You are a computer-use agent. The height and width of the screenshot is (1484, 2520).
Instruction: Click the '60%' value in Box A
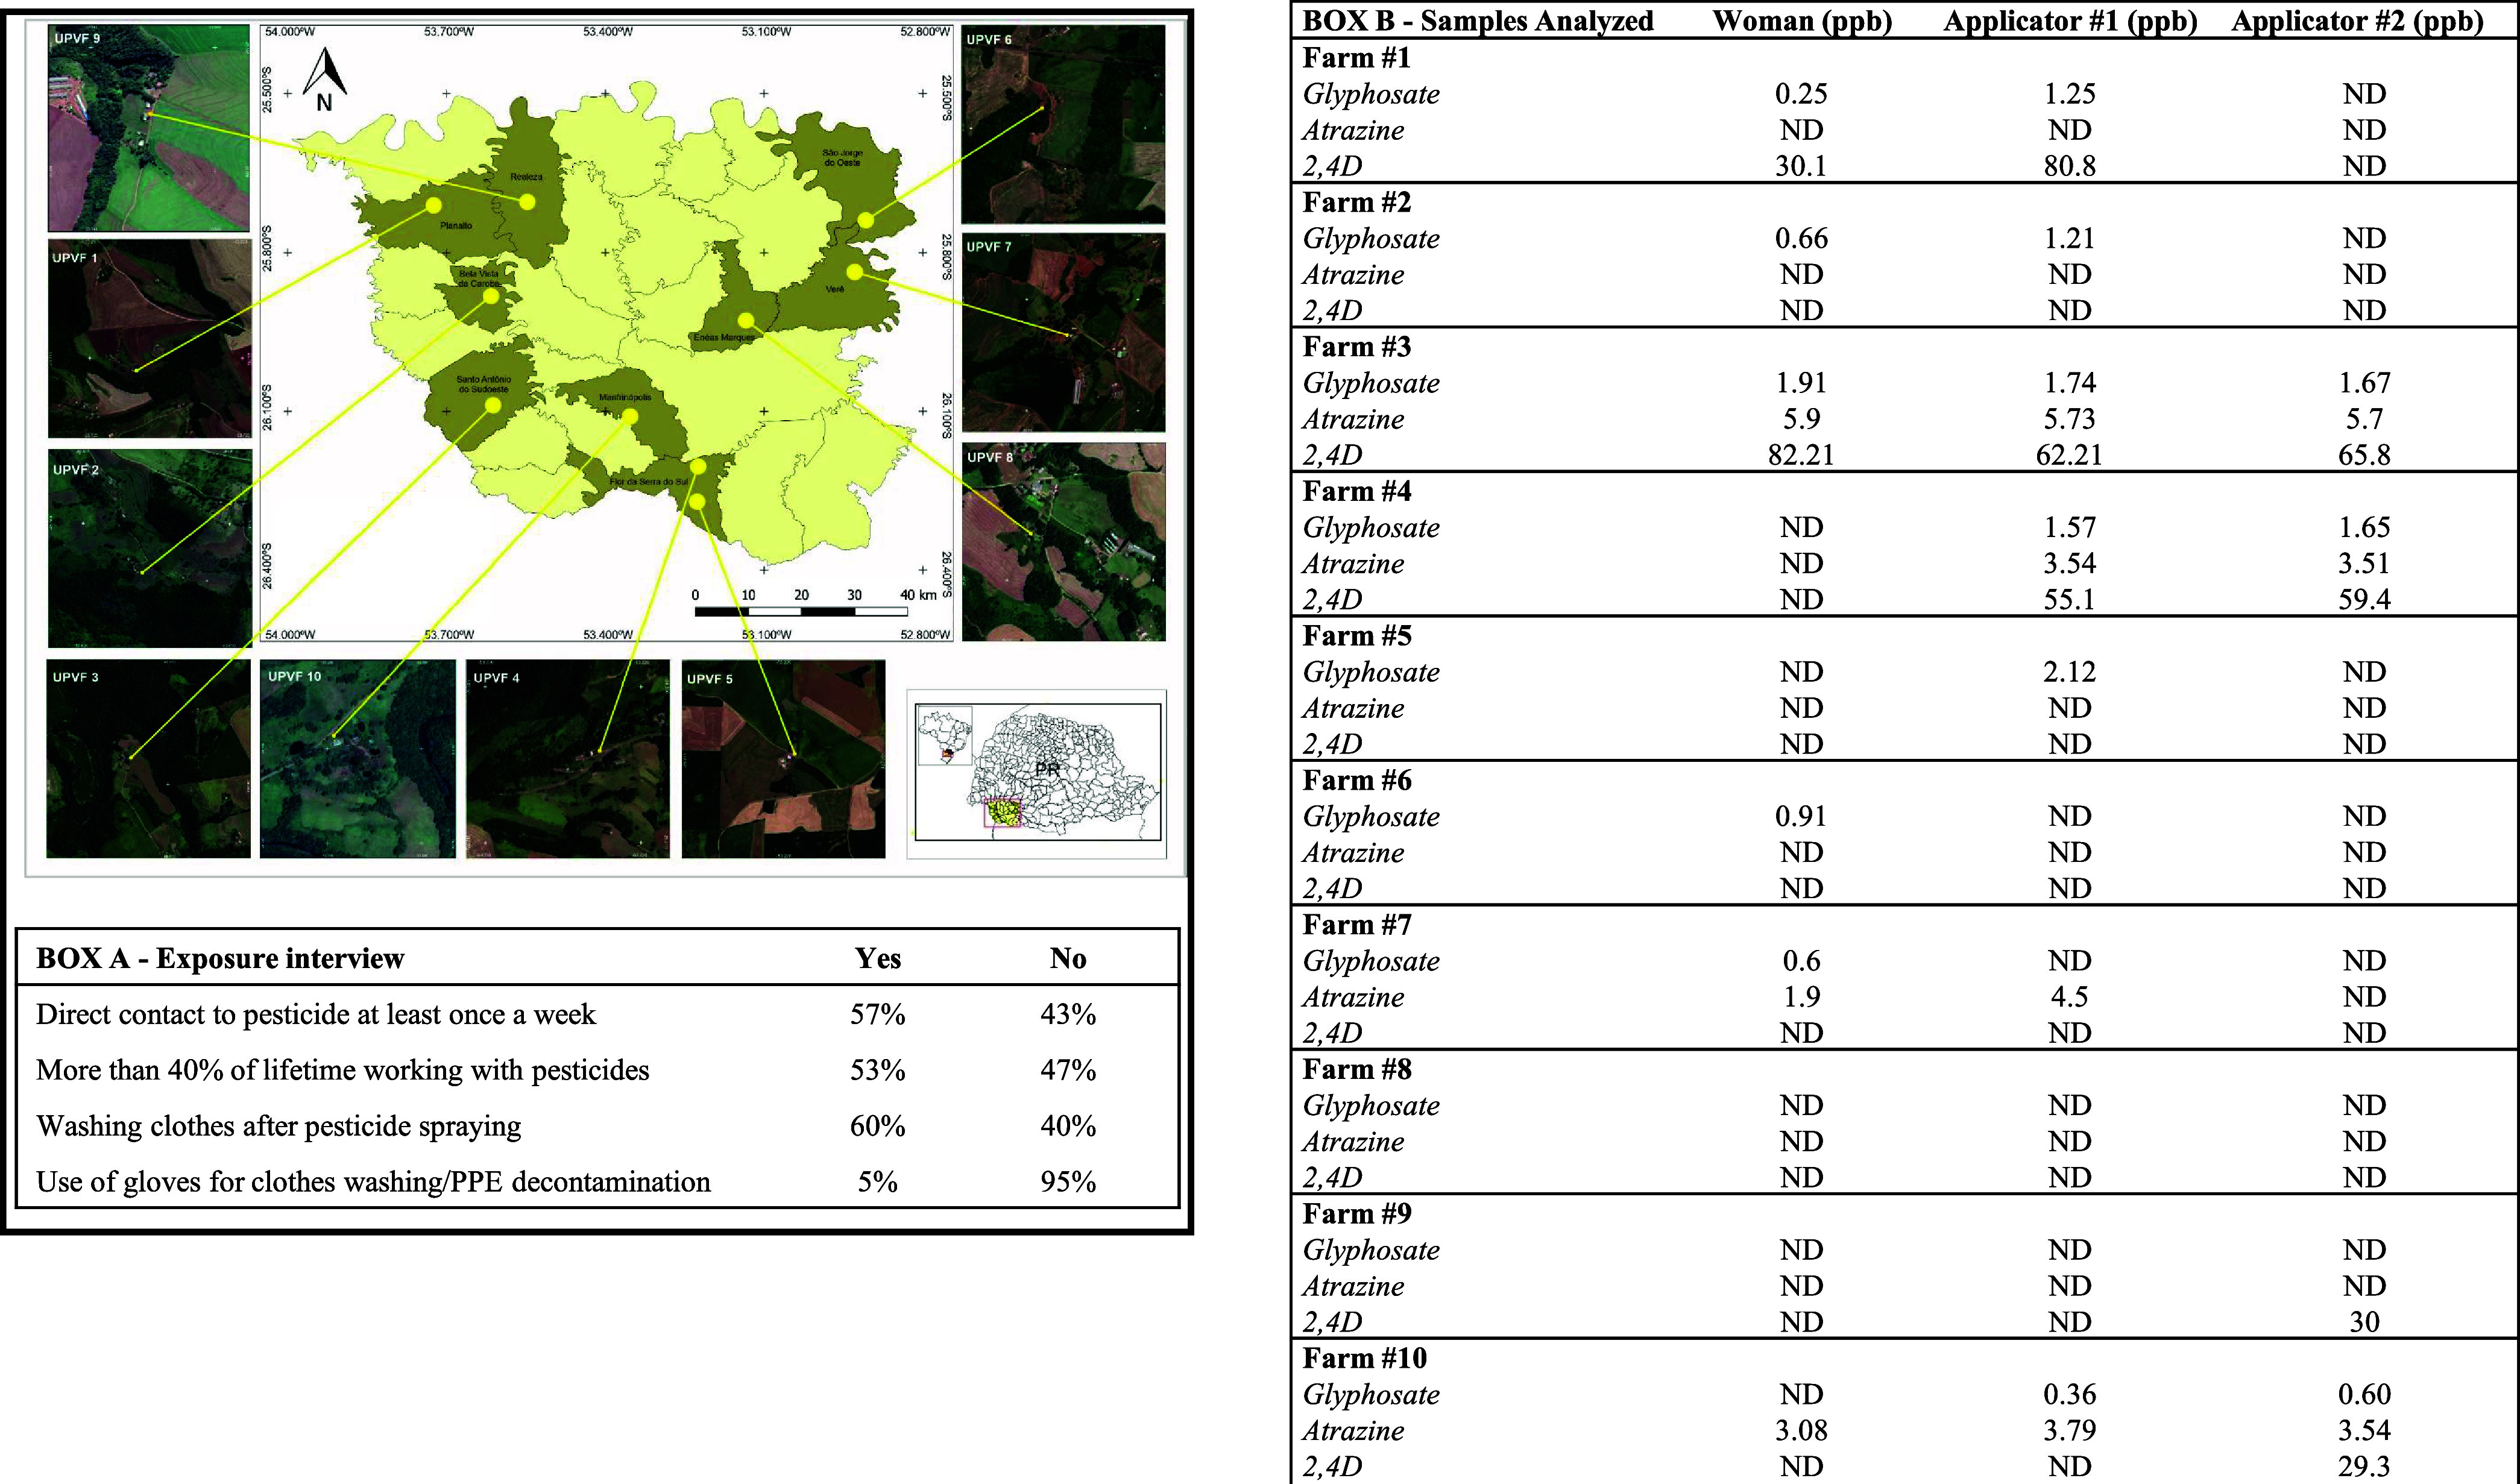tap(878, 1126)
